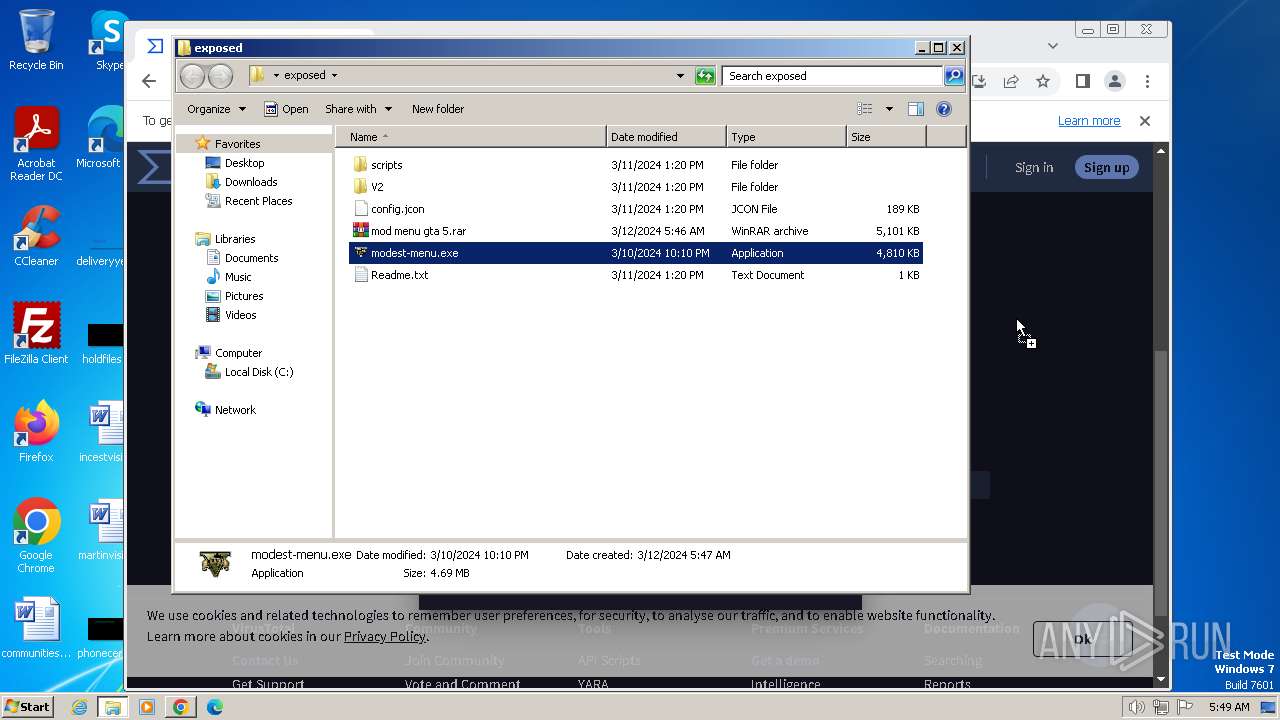This screenshot has width=1280, height=720.
Task: Open address bar history dropdown arrow
Action: click(x=680, y=76)
